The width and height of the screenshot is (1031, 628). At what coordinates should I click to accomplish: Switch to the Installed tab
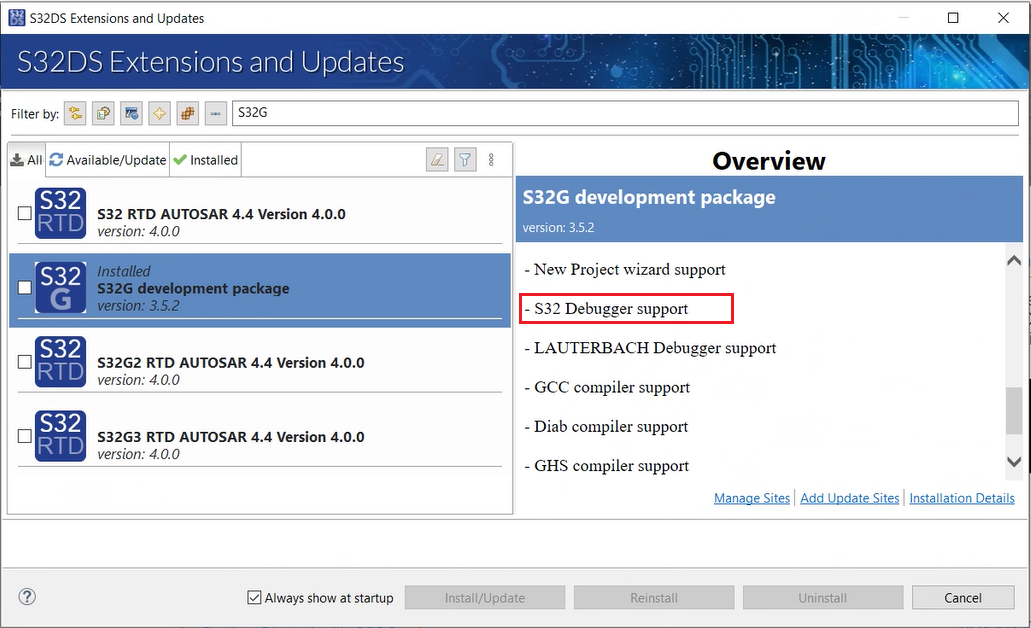205,160
